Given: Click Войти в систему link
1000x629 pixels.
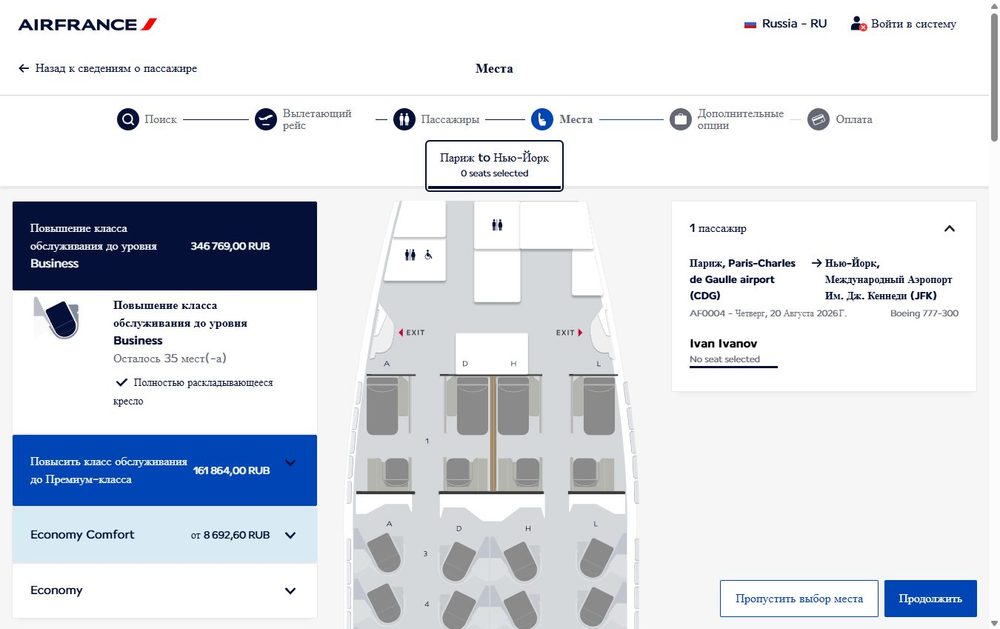Looking at the screenshot, I should (x=913, y=24).
